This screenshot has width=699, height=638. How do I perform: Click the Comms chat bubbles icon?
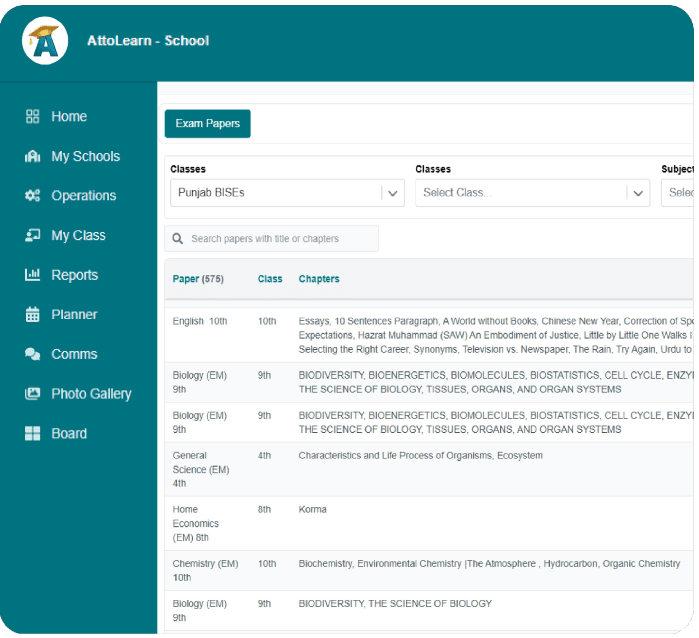coord(32,354)
